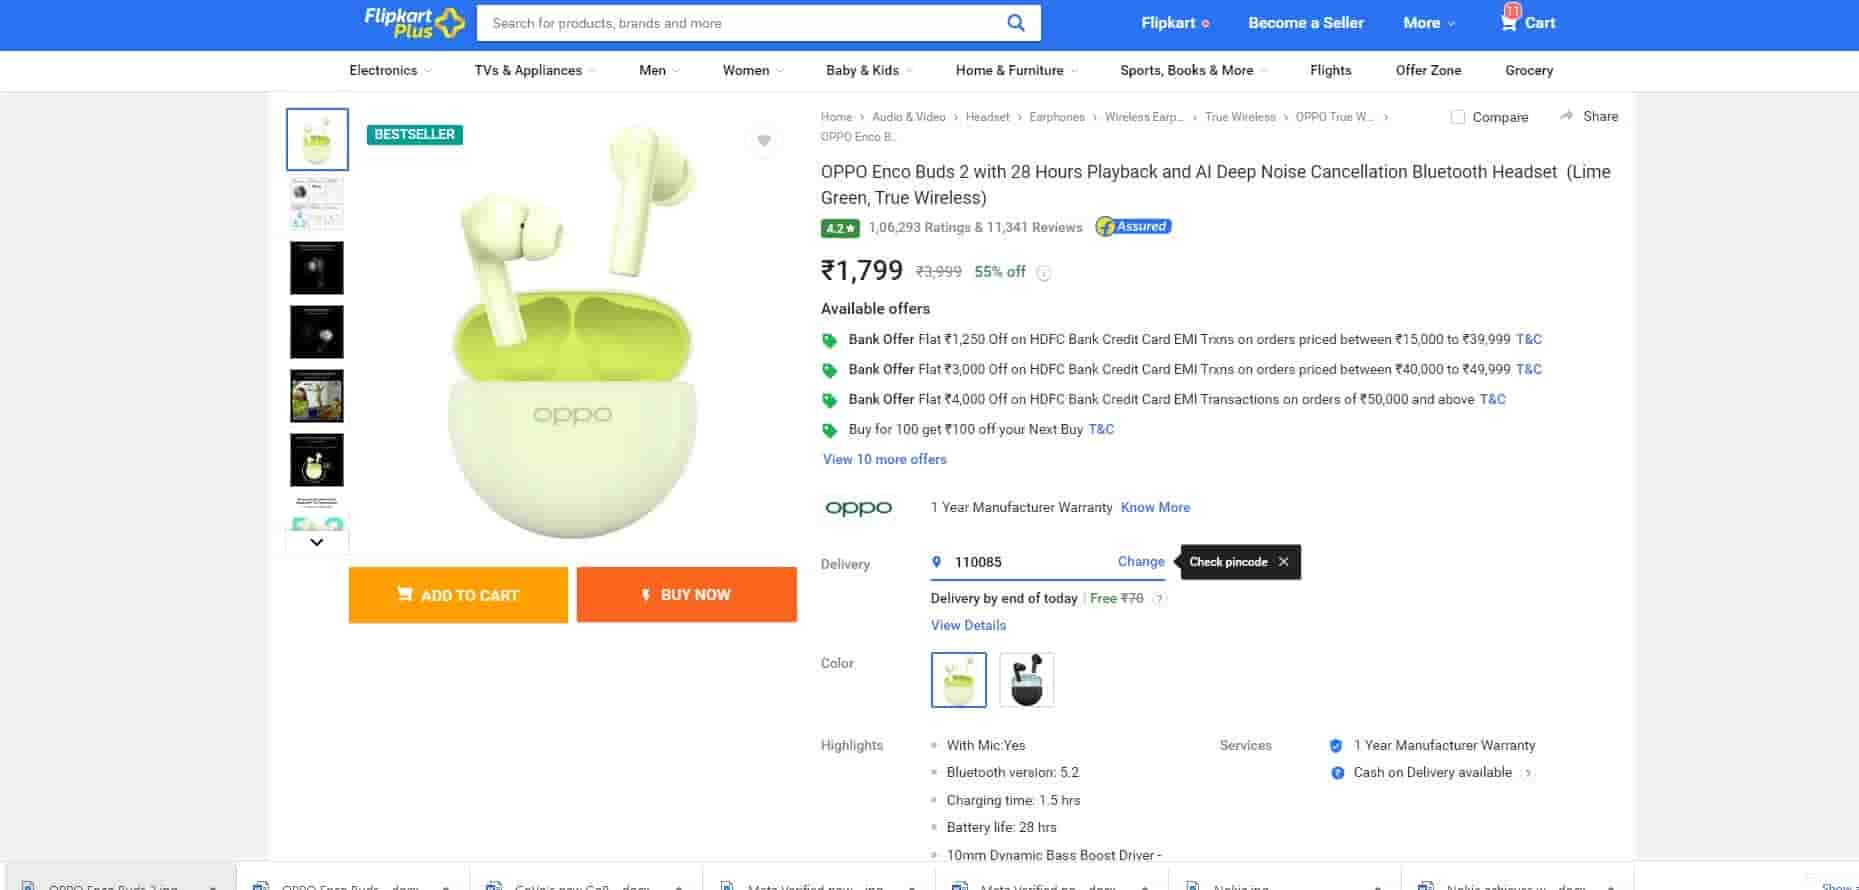
Task: Open the Offer Zone menu item
Action: point(1428,70)
